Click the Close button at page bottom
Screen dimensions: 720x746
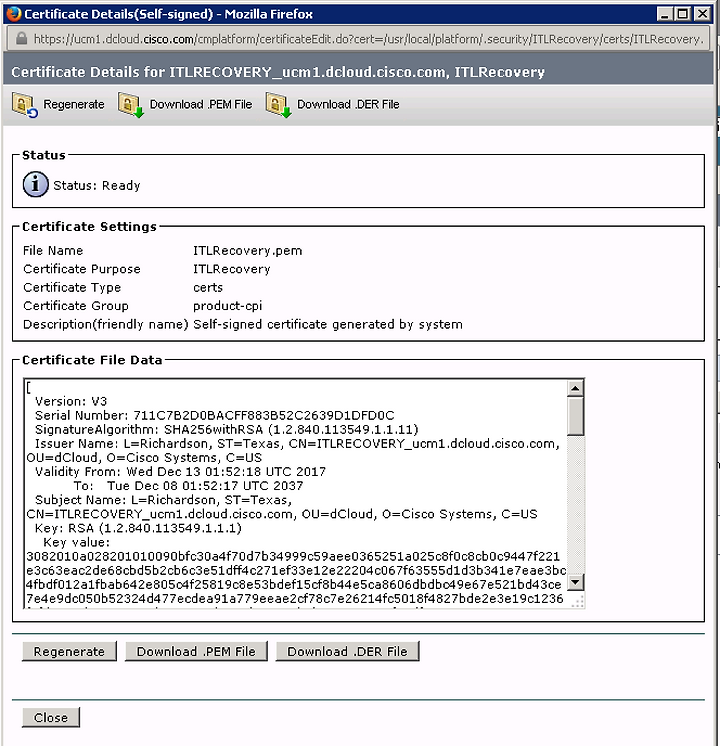pyautogui.click(x=51, y=717)
